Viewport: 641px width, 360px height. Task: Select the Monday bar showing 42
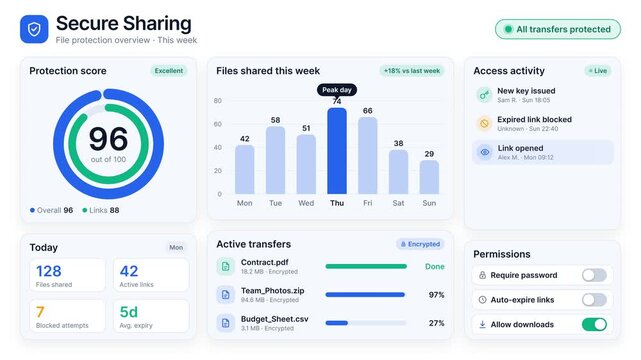(x=244, y=170)
